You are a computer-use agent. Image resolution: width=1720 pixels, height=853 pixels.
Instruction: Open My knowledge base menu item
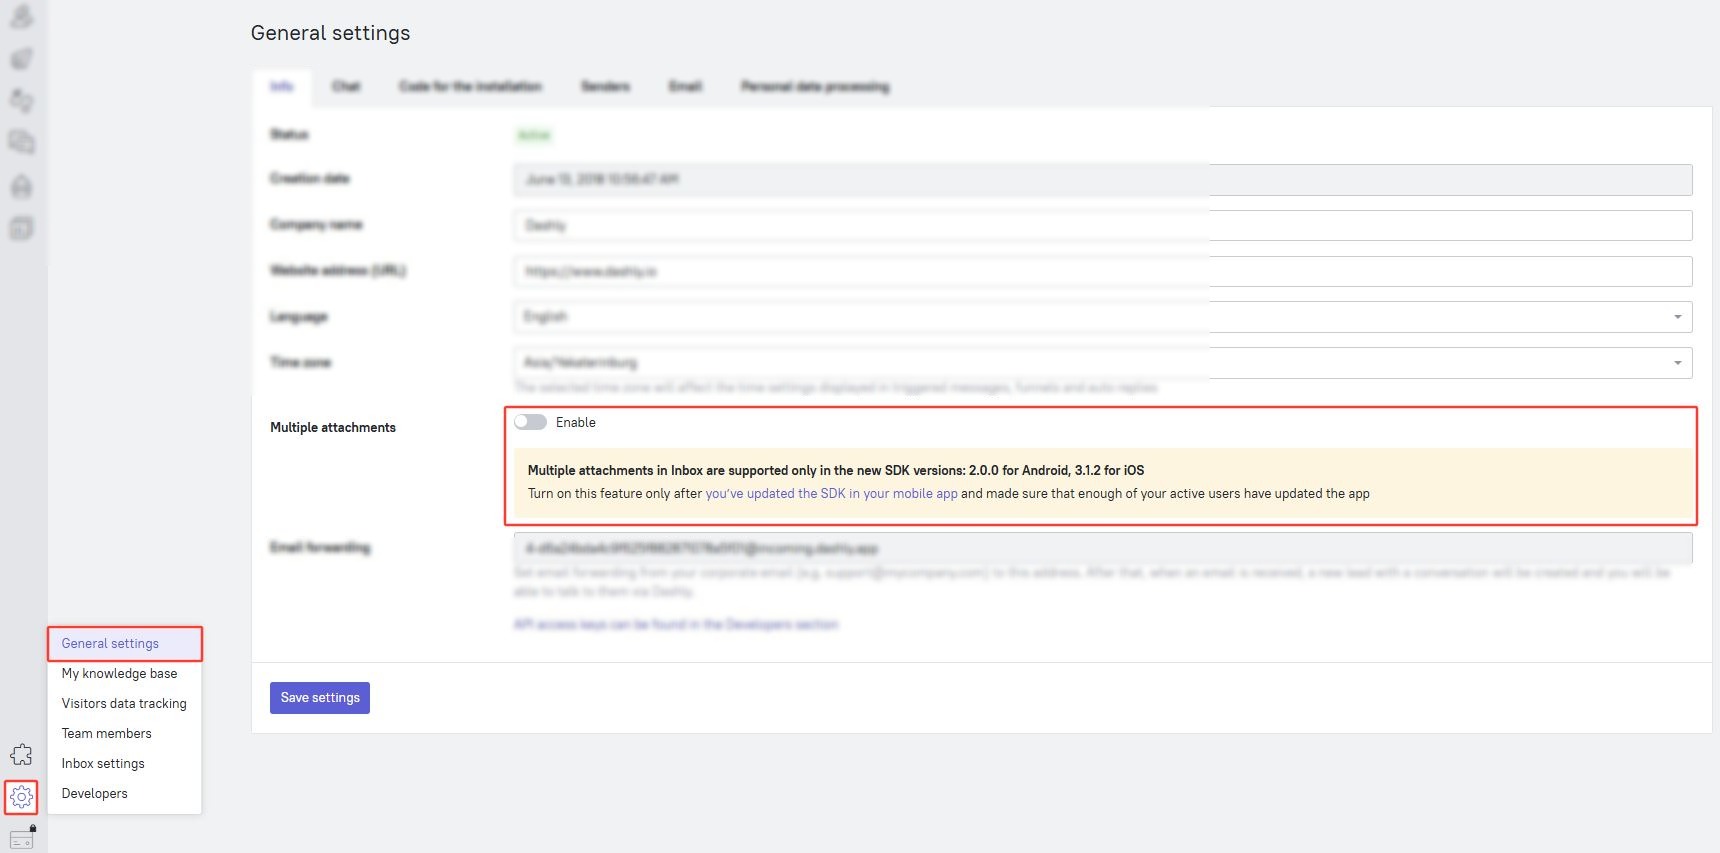[119, 674]
